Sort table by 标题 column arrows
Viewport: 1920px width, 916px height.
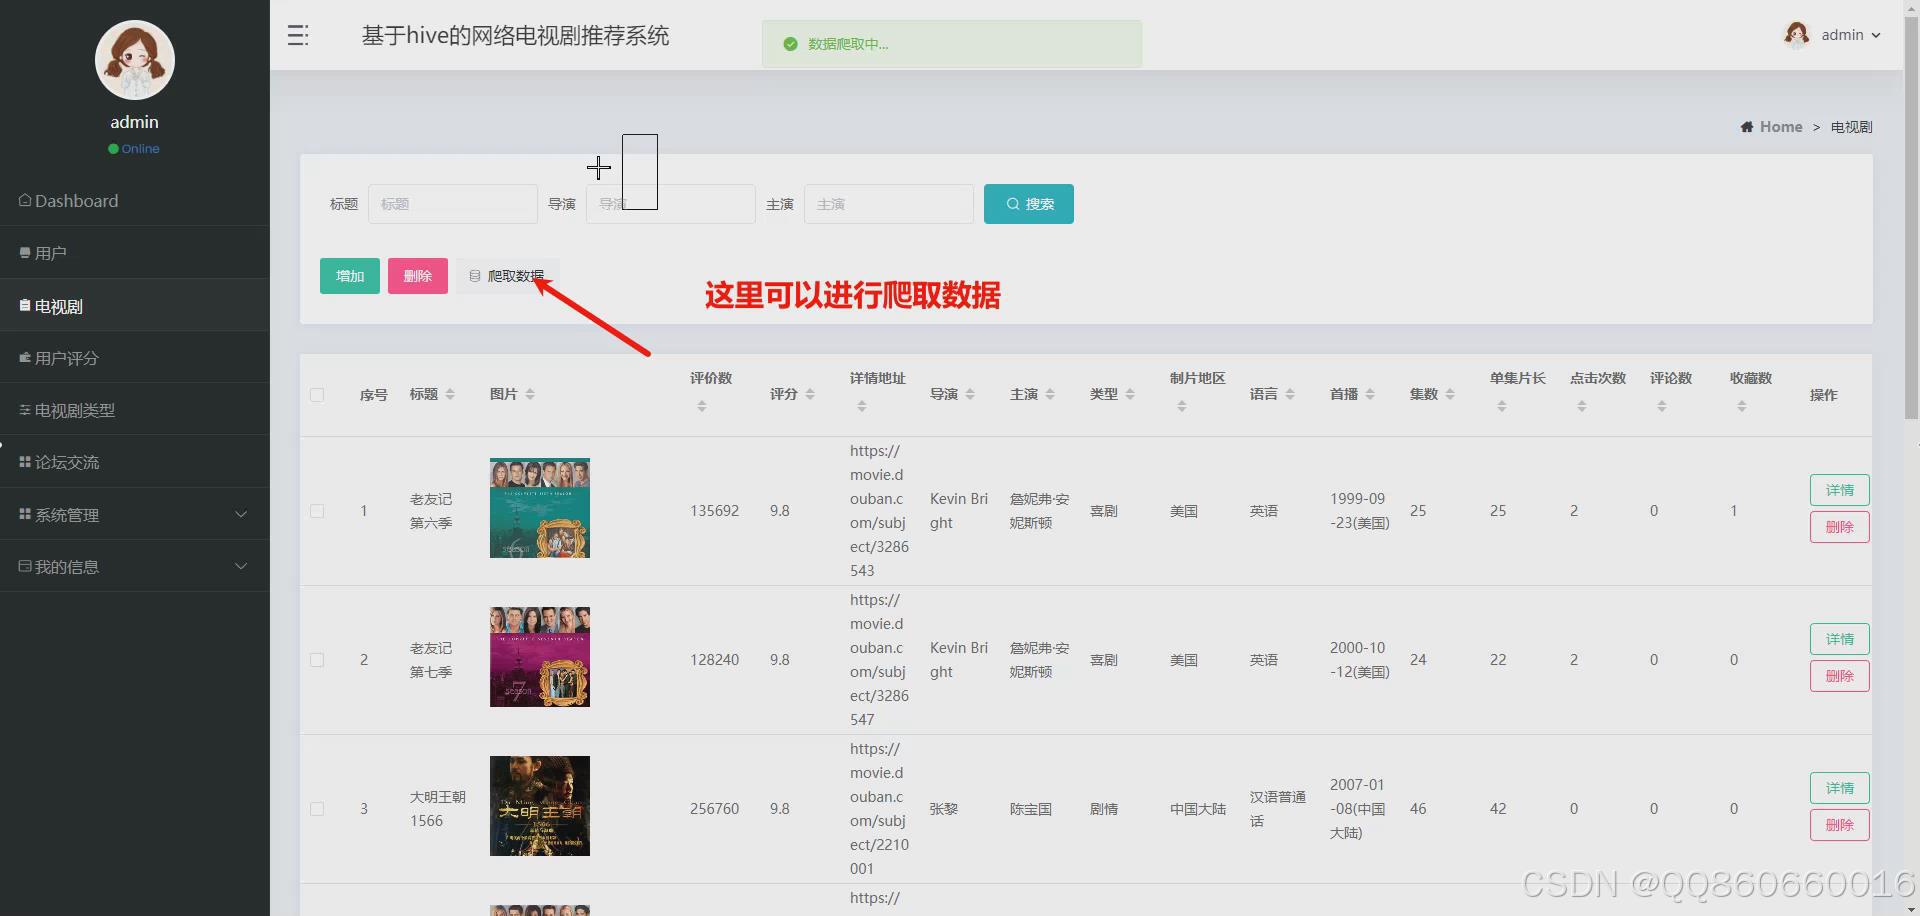(450, 394)
